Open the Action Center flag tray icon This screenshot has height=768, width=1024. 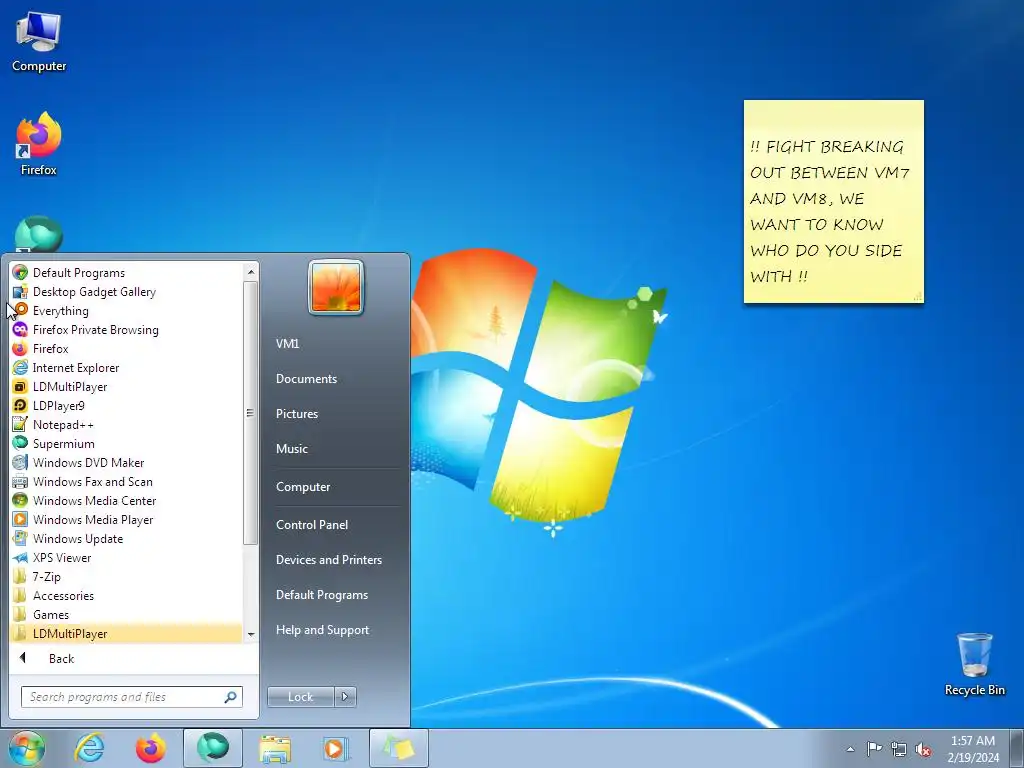(x=874, y=748)
